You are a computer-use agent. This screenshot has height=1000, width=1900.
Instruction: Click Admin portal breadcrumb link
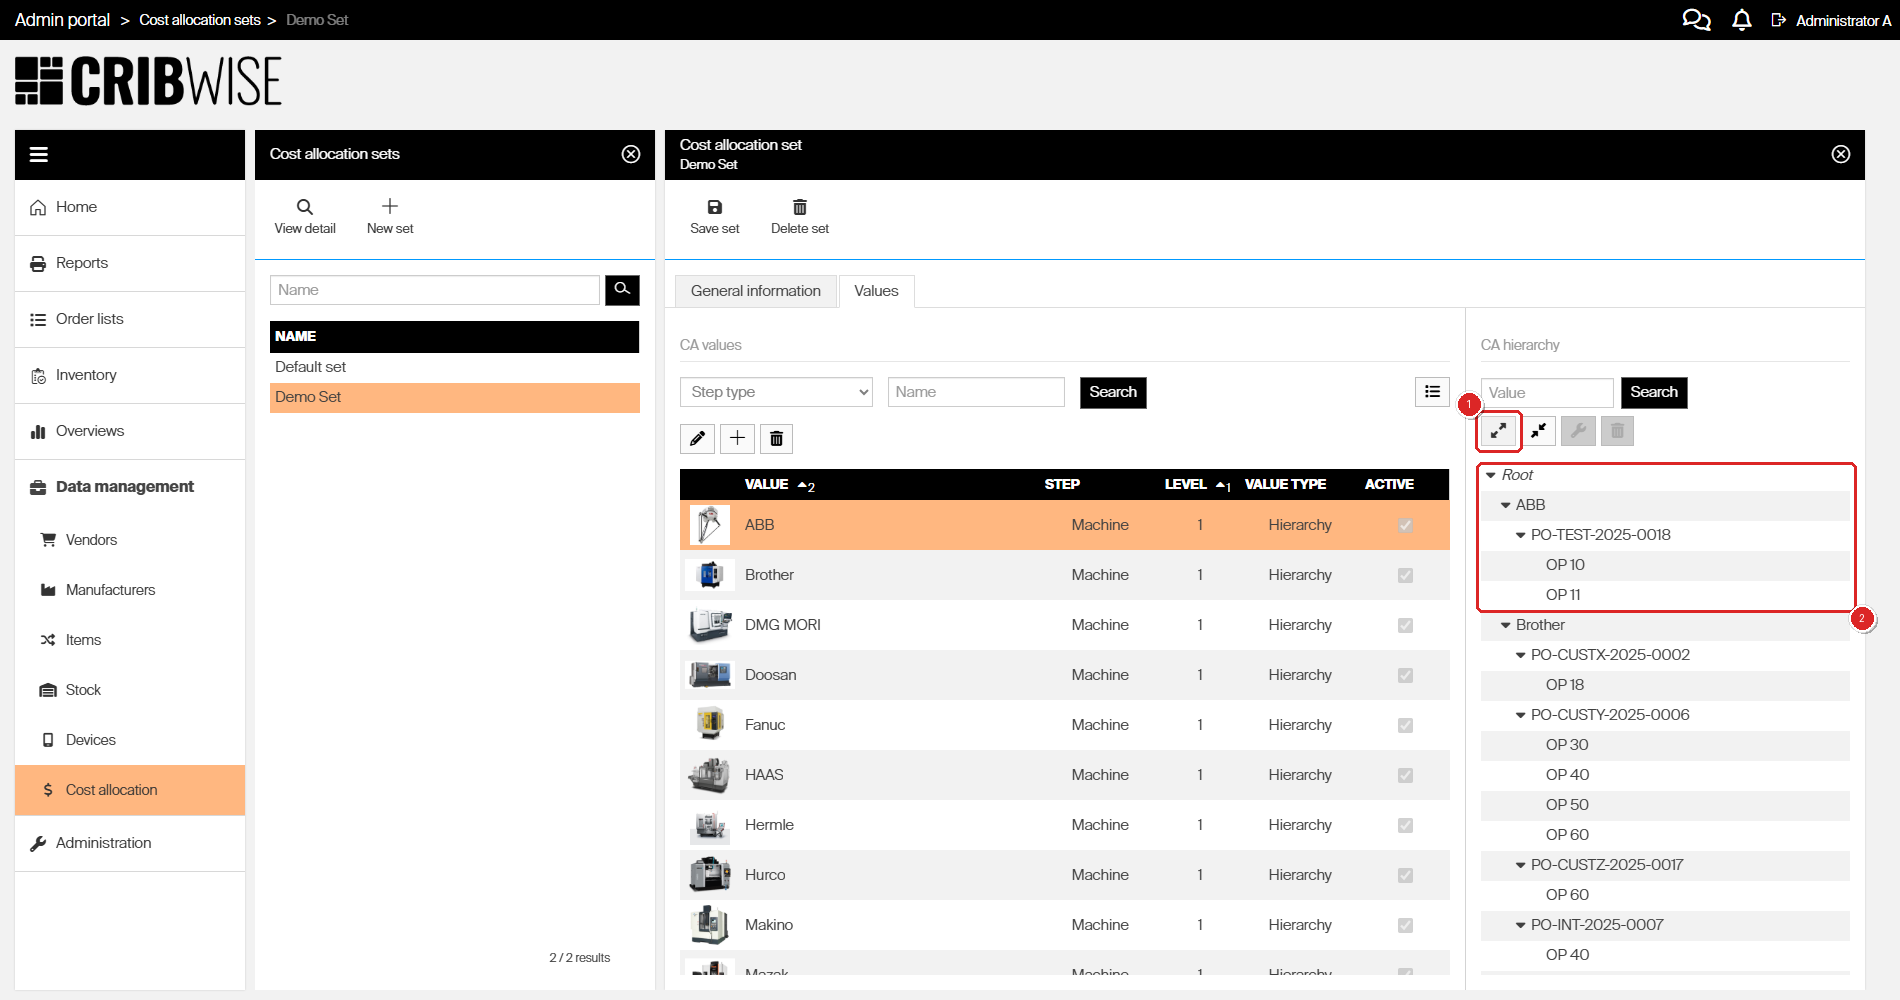coord(62,20)
